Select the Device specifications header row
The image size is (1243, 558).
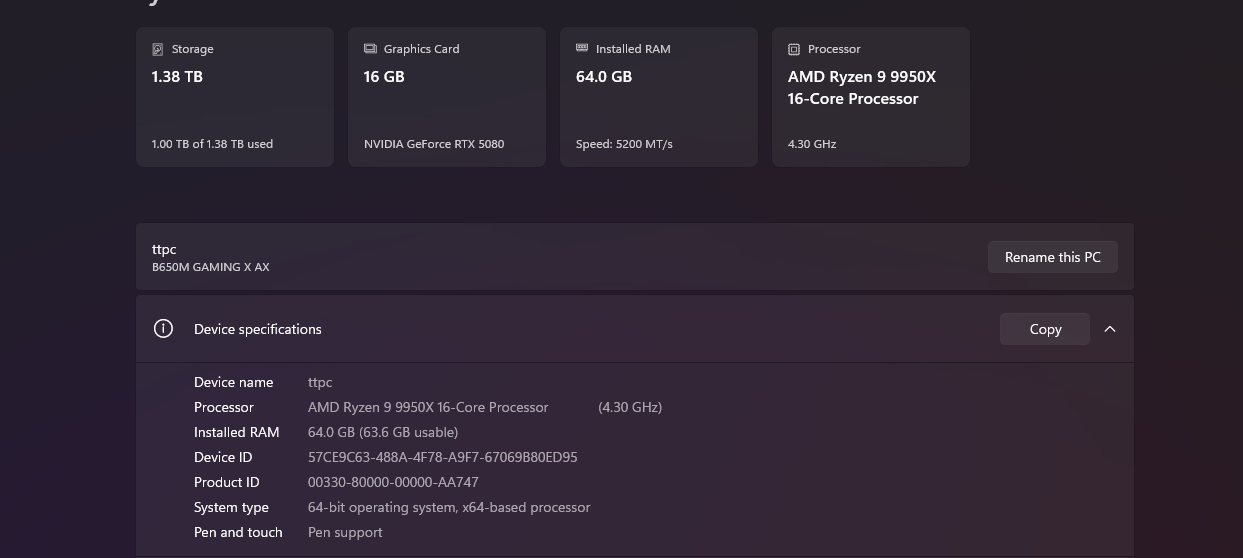pos(635,329)
